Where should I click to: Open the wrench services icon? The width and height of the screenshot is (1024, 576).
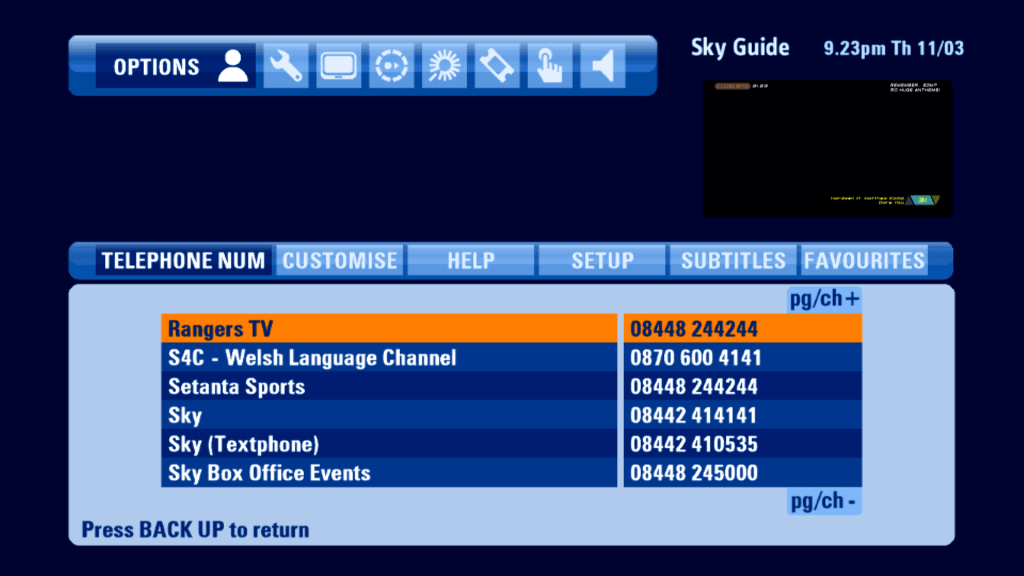(286, 67)
